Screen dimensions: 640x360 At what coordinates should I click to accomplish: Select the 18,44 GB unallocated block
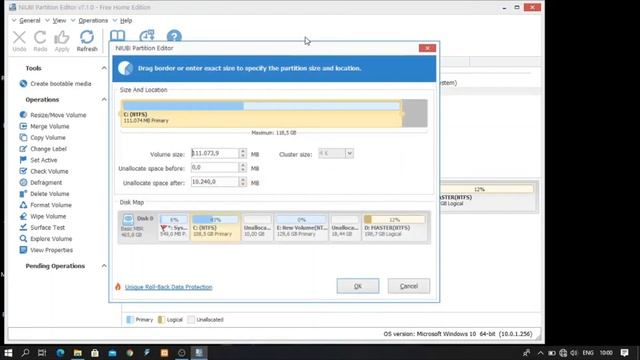click(x=345, y=227)
